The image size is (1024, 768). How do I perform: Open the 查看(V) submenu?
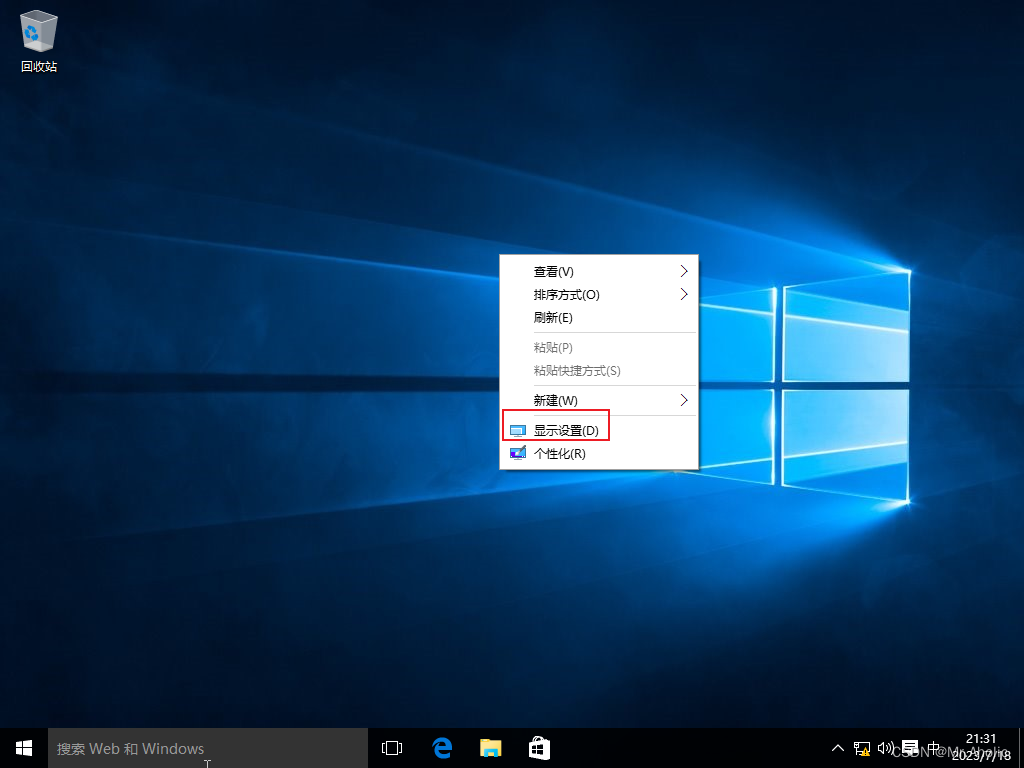(599, 272)
